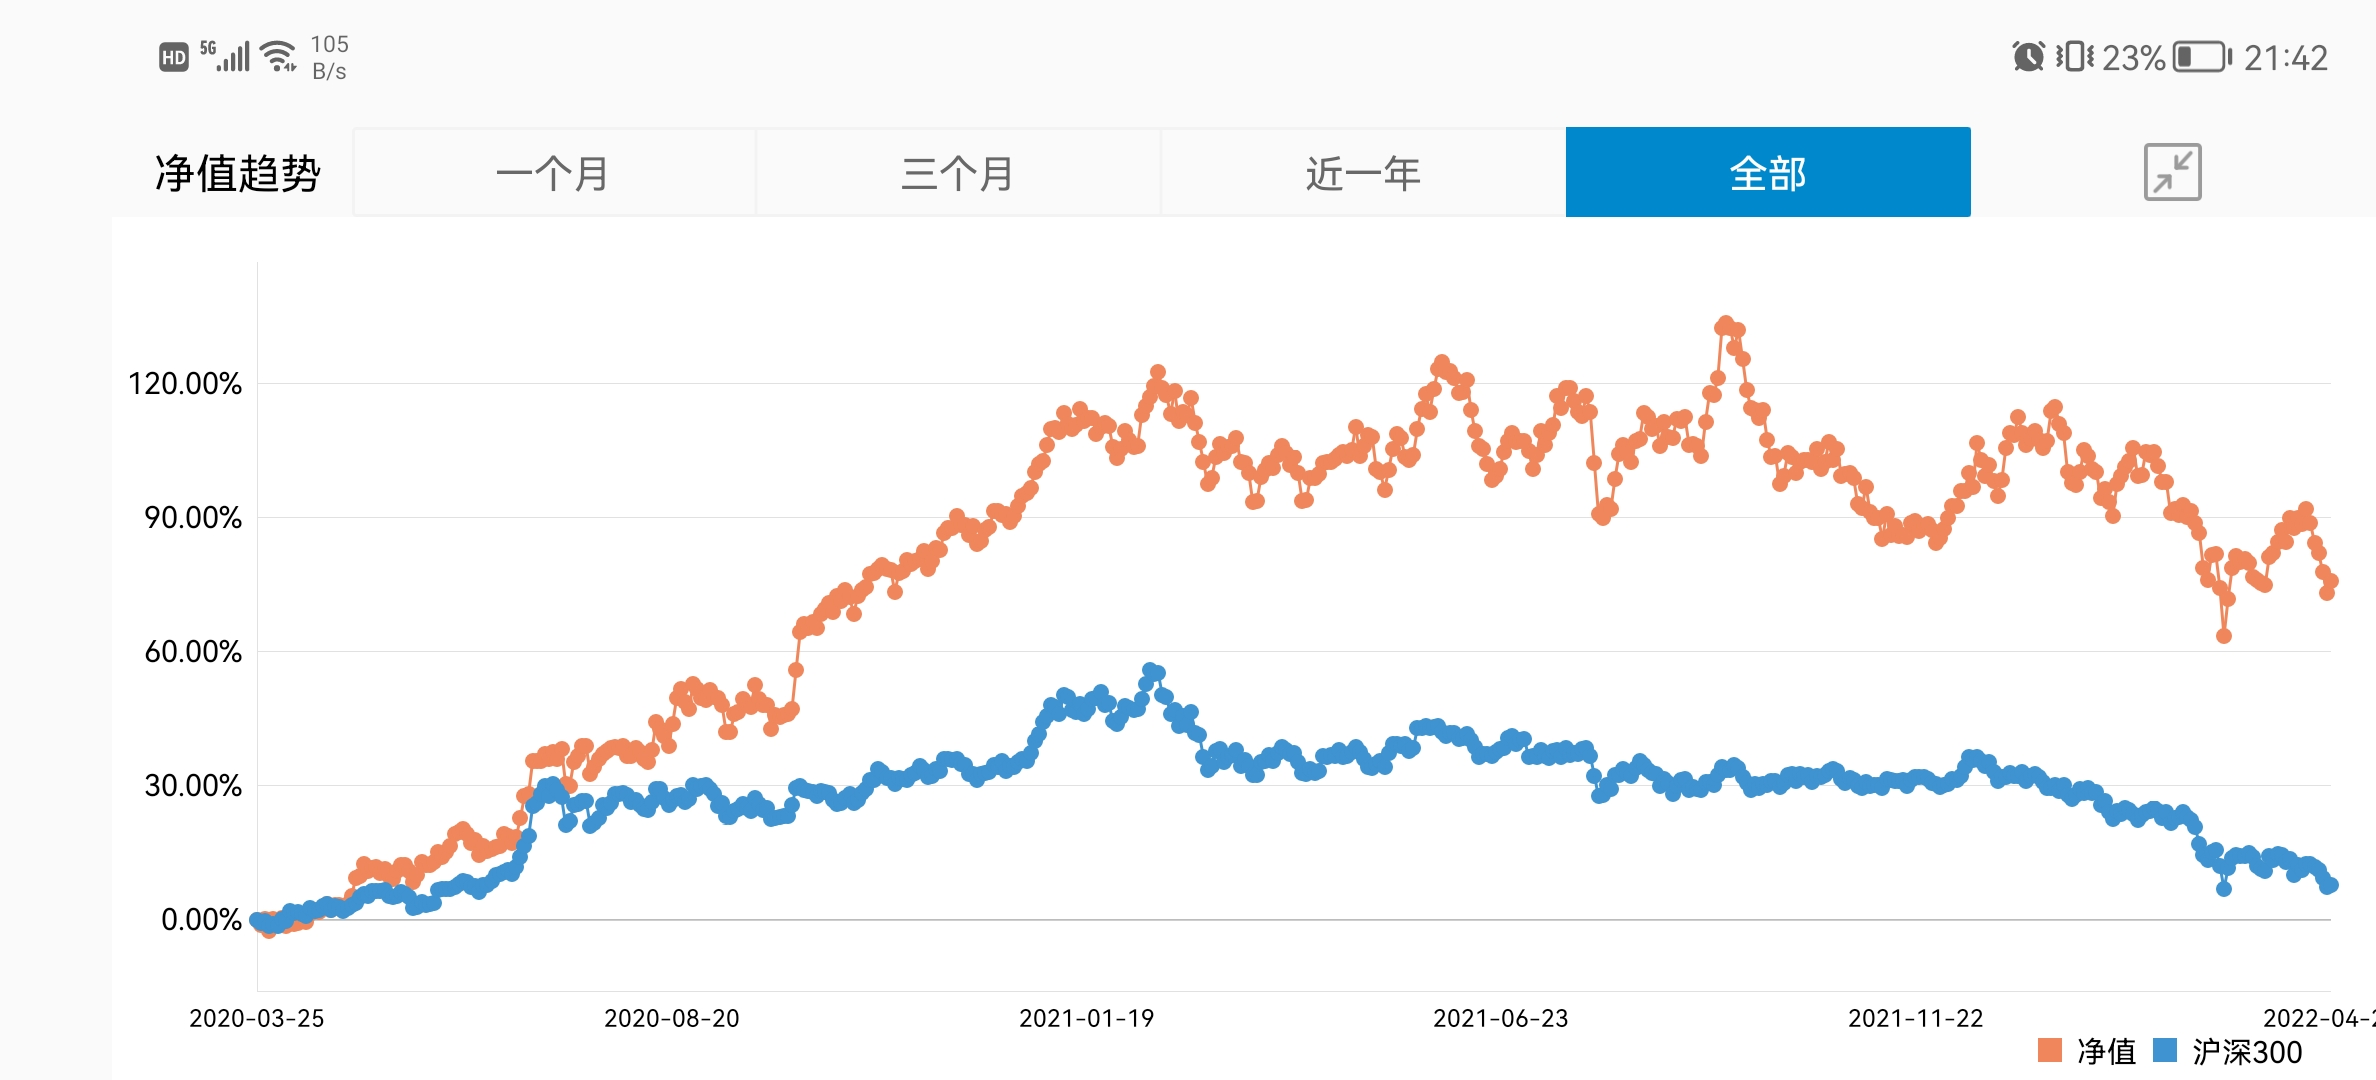Switch to the 三个月 tab
This screenshot has width=2376, height=1080.
click(958, 173)
